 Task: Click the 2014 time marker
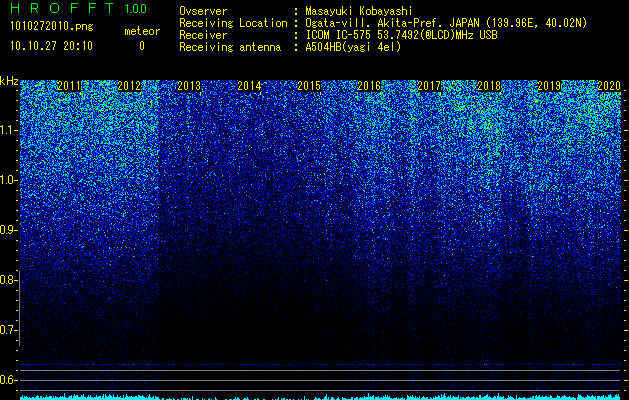click(249, 86)
